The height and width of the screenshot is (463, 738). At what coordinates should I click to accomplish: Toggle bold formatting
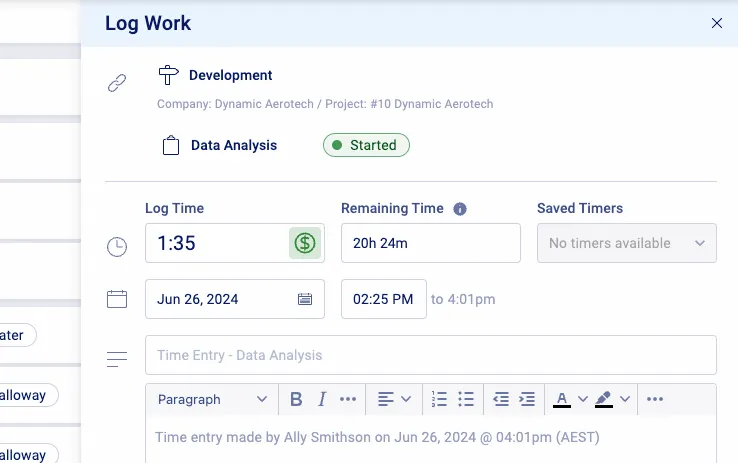click(x=296, y=399)
